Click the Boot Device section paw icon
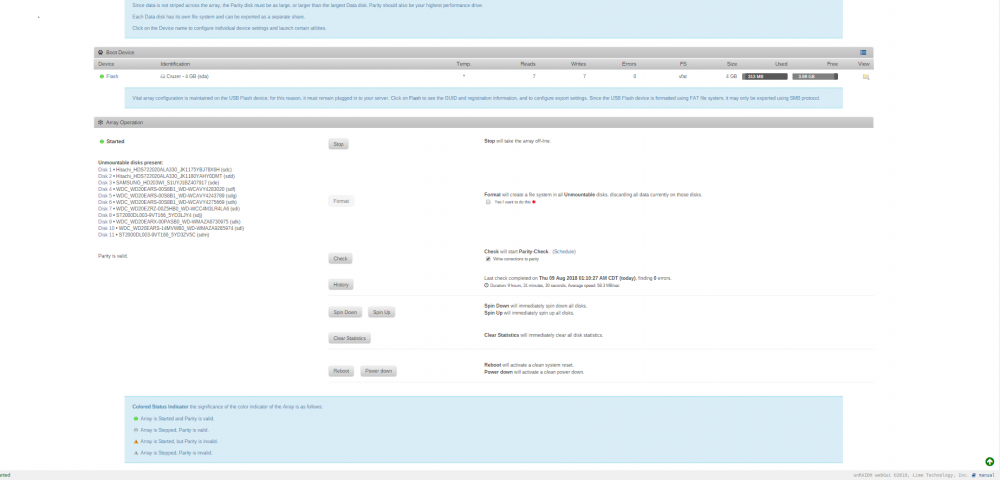Viewport: 1000px width, 480px height. 100,52
